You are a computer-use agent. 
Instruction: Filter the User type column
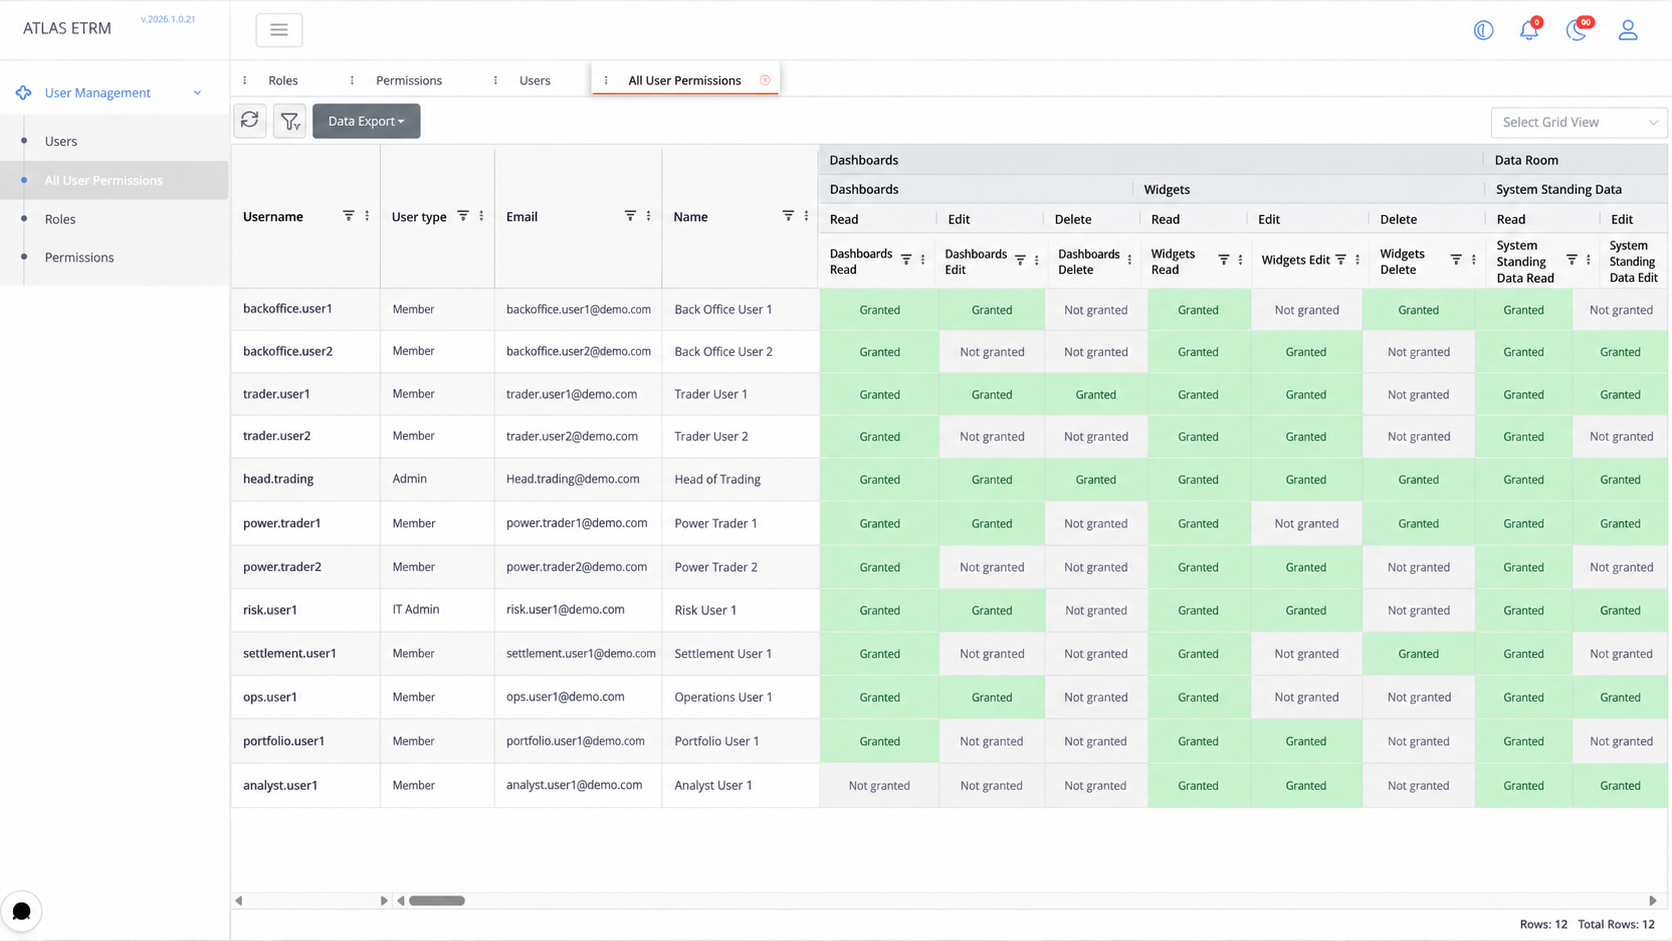[x=463, y=216]
